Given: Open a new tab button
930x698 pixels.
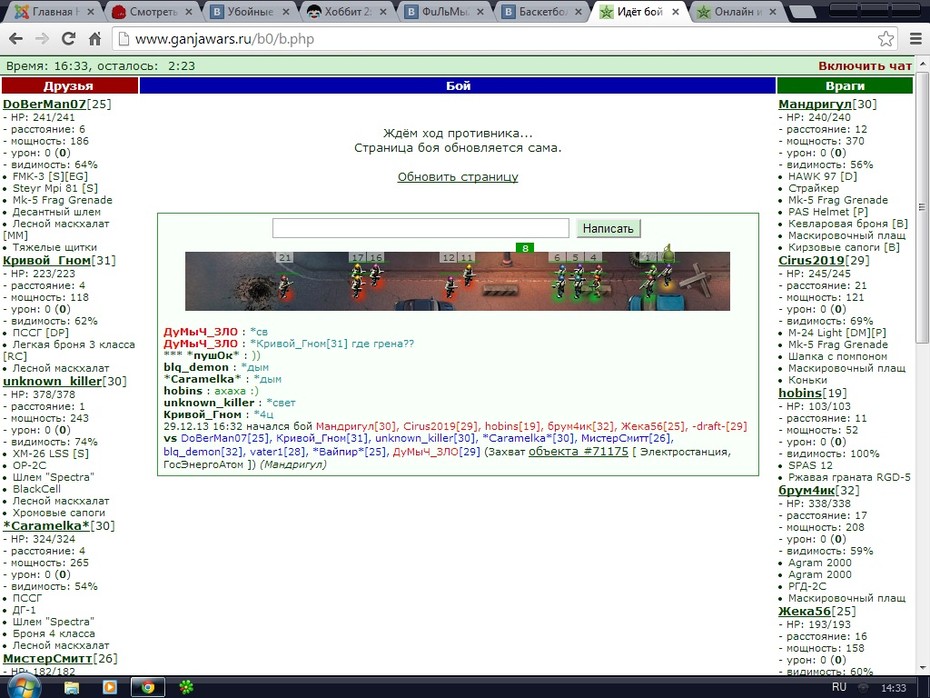Looking at the screenshot, I should (802, 11).
